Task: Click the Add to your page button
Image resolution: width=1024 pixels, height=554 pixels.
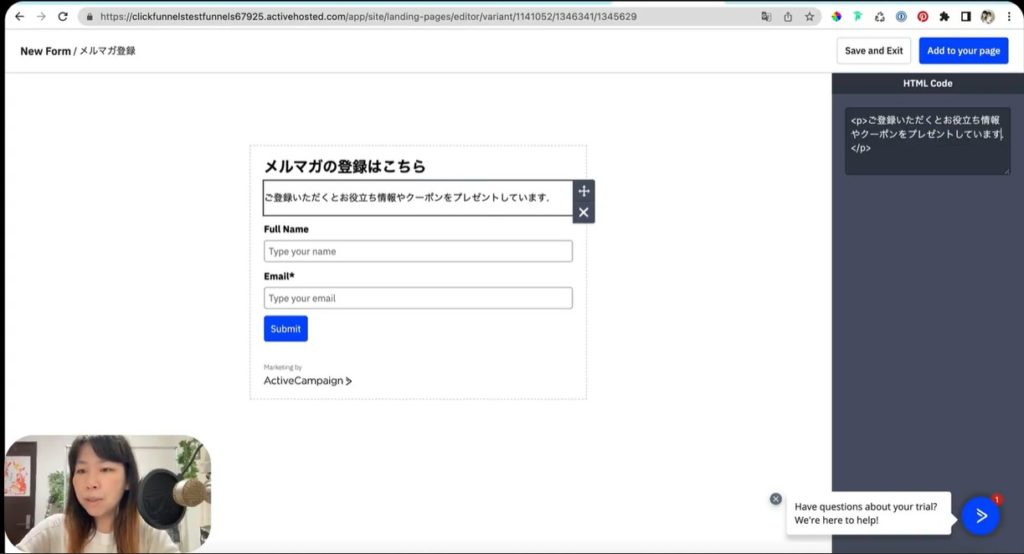Action: point(963,51)
